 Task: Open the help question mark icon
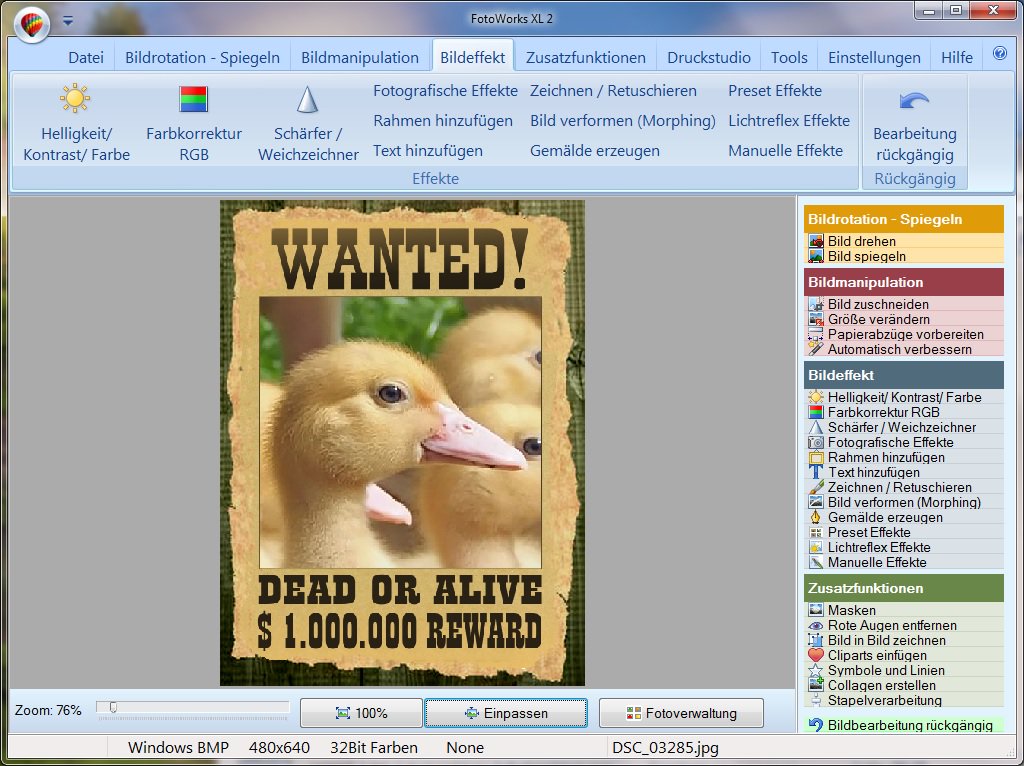(x=999, y=54)
